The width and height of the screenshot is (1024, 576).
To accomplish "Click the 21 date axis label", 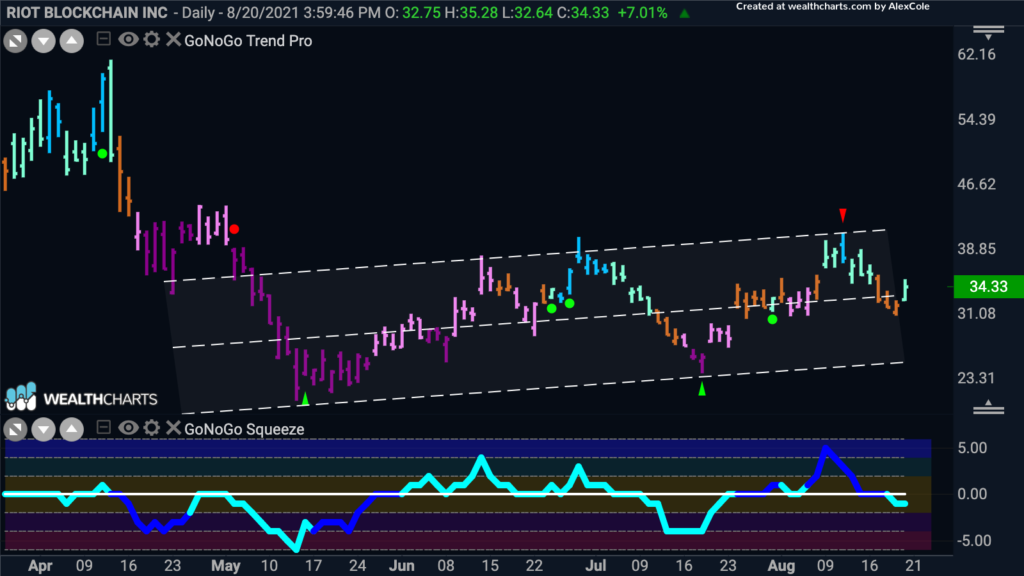I will click(912, 566).
